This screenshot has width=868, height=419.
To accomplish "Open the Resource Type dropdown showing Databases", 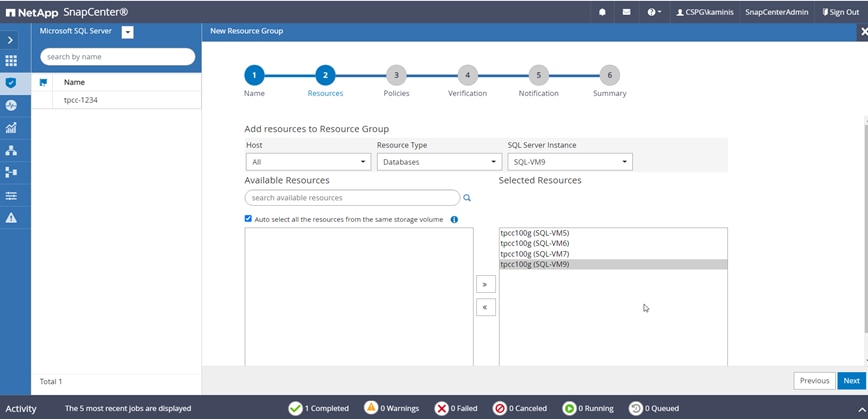I will (439, 162).
